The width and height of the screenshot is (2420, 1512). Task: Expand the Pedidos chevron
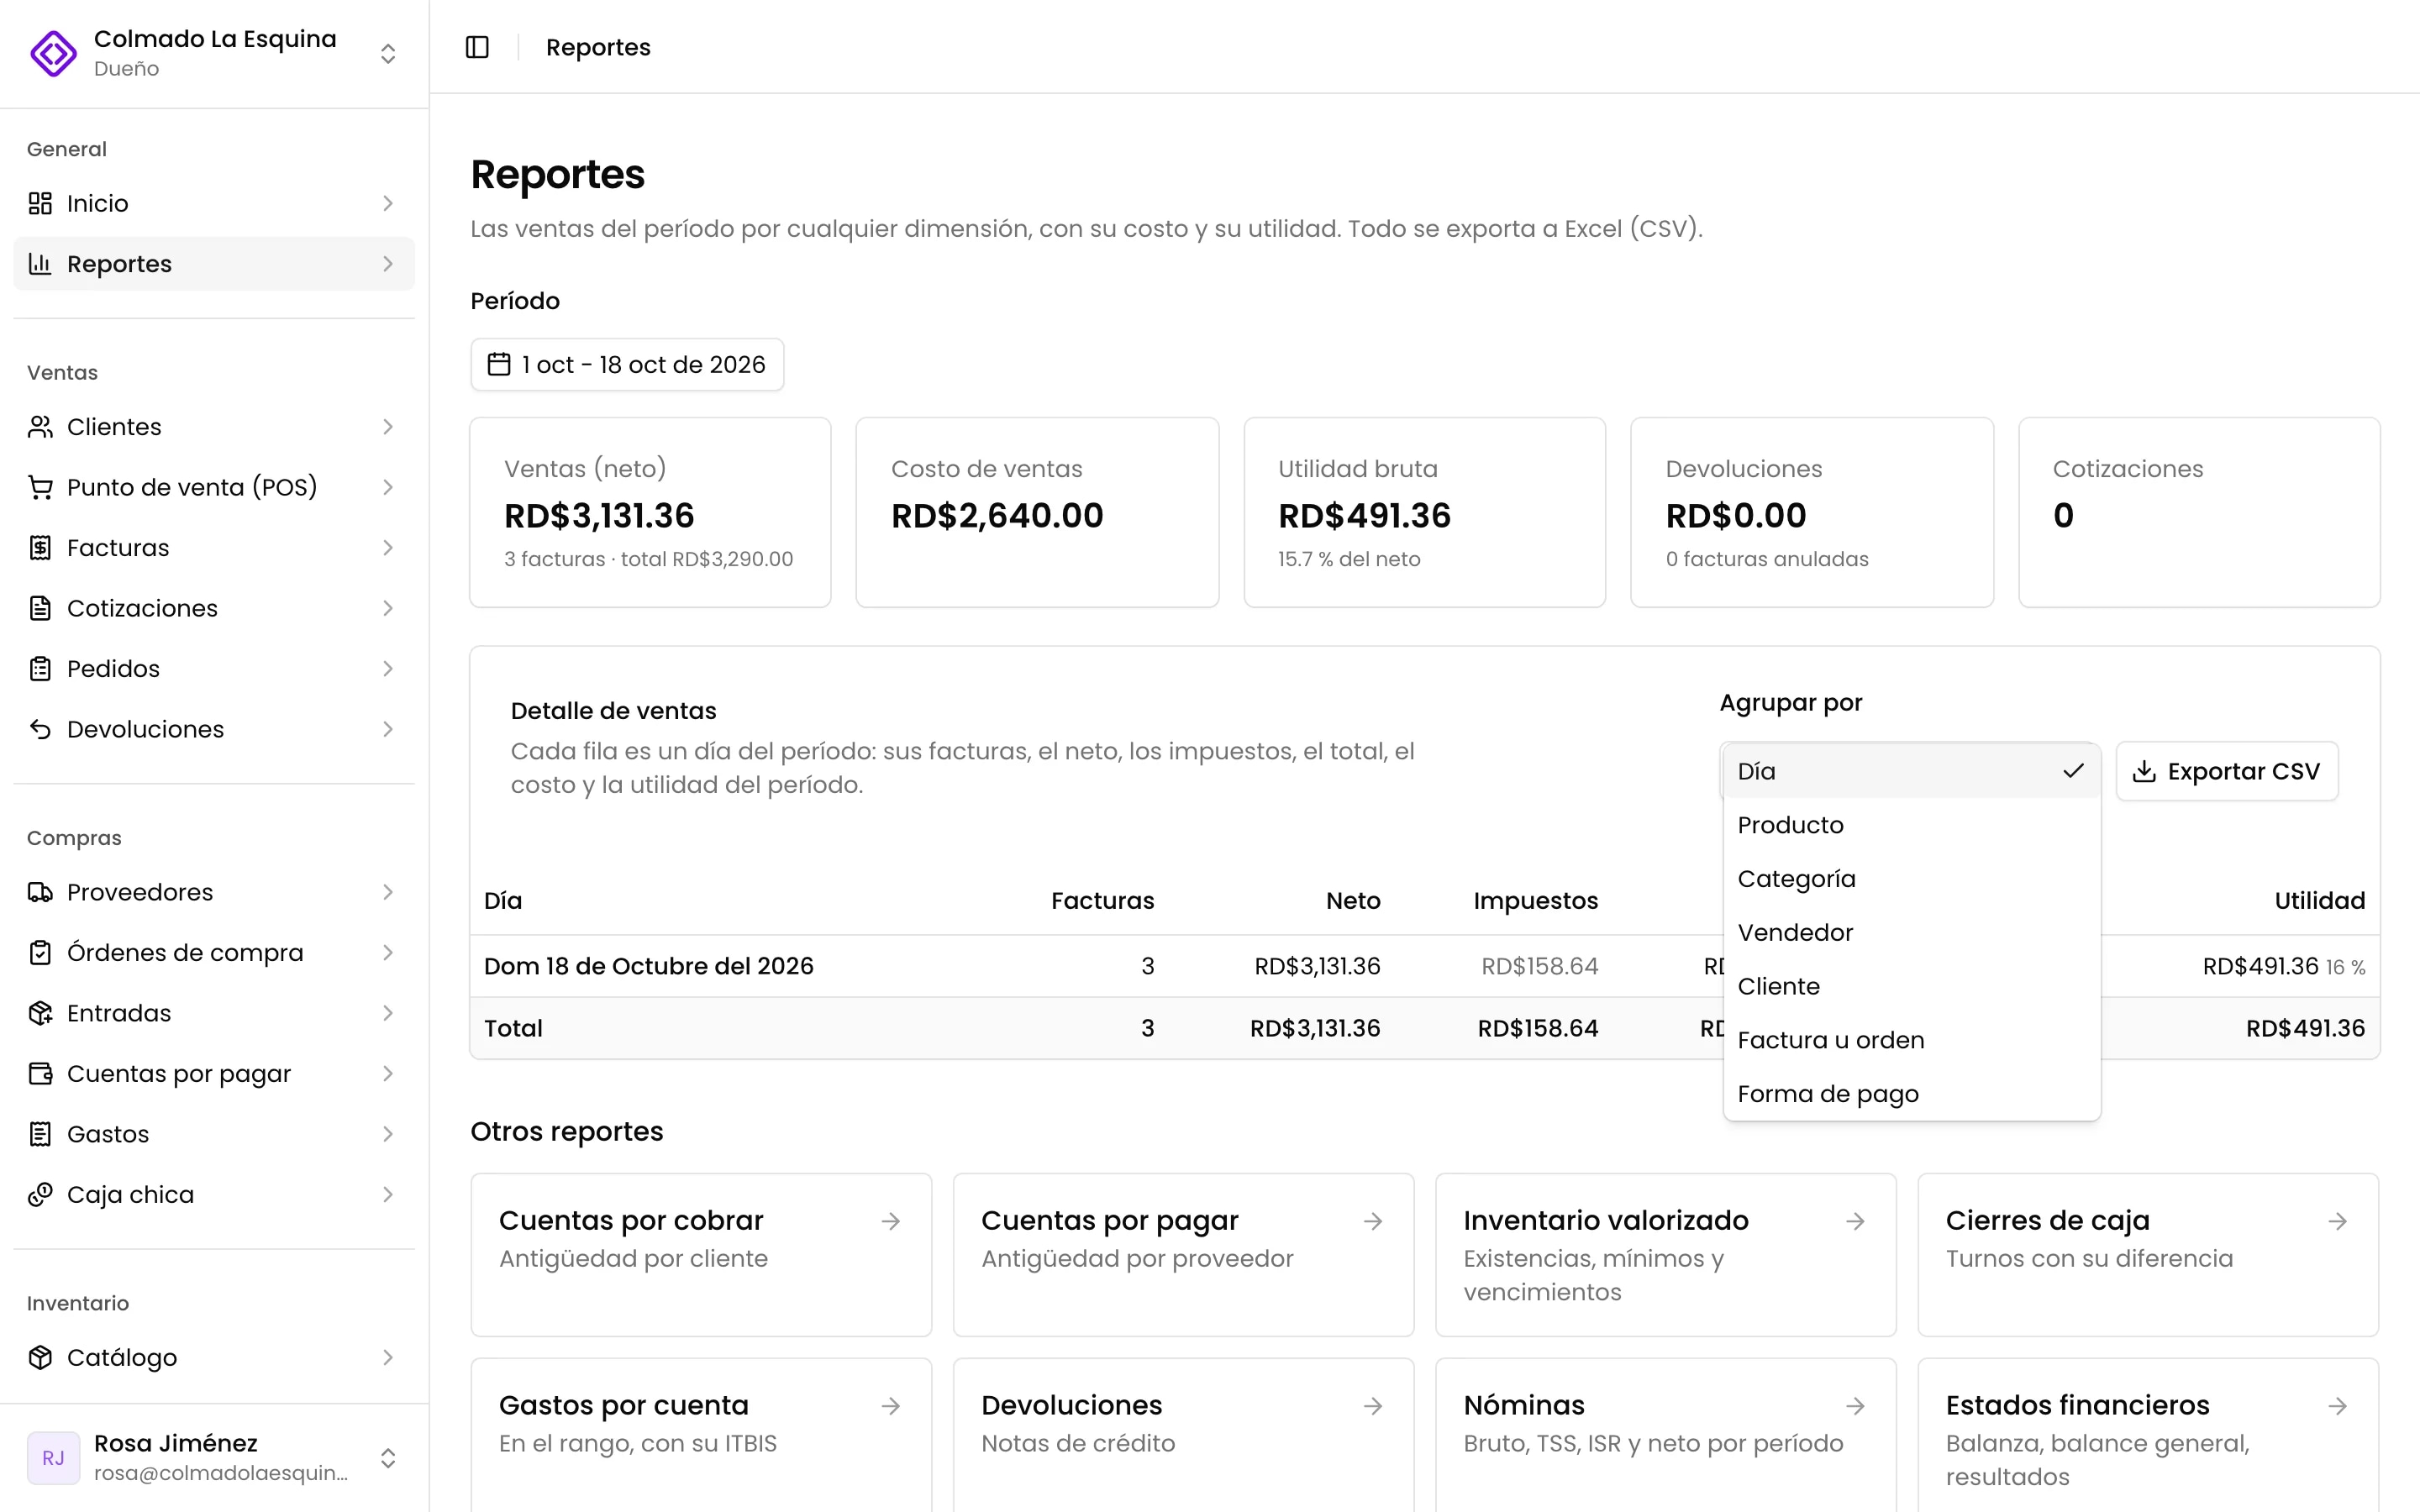point(388,669)
